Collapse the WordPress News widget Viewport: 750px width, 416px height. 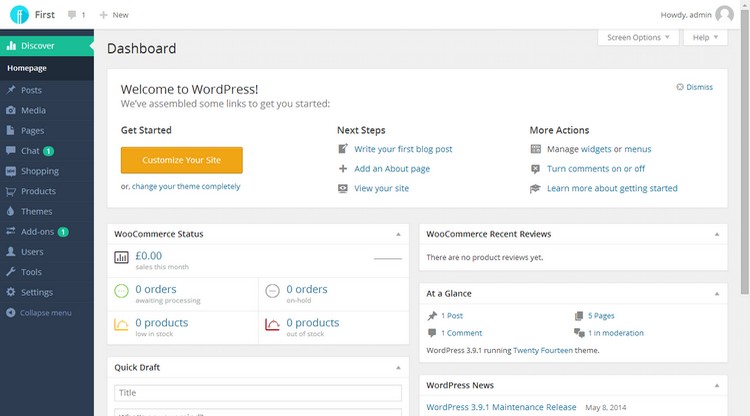[x=717, y=386]
